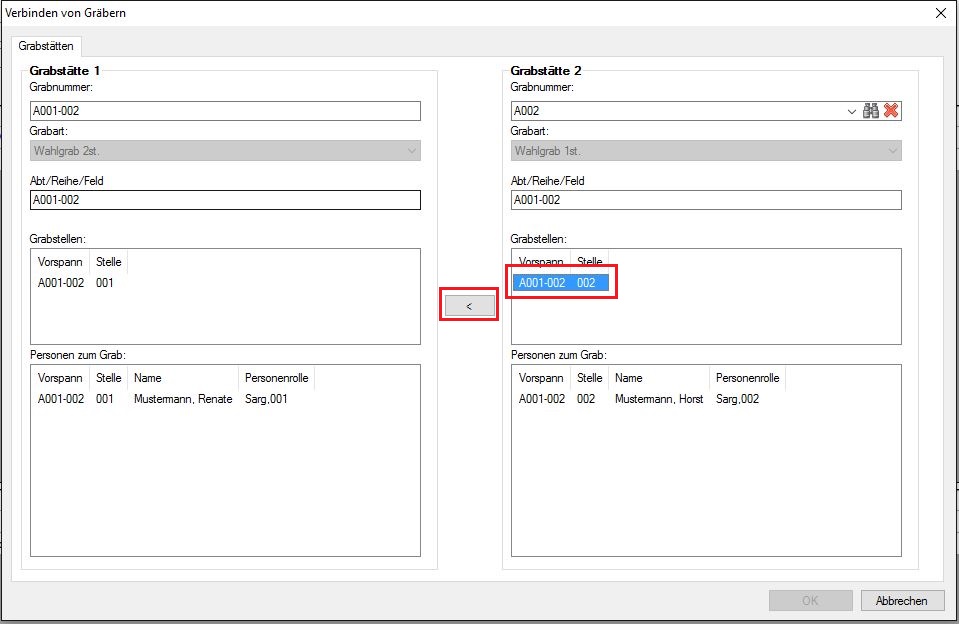This screenshot has height=624, width=959.
Task: Click the red X clear icon
Action: tap(891, 111)
